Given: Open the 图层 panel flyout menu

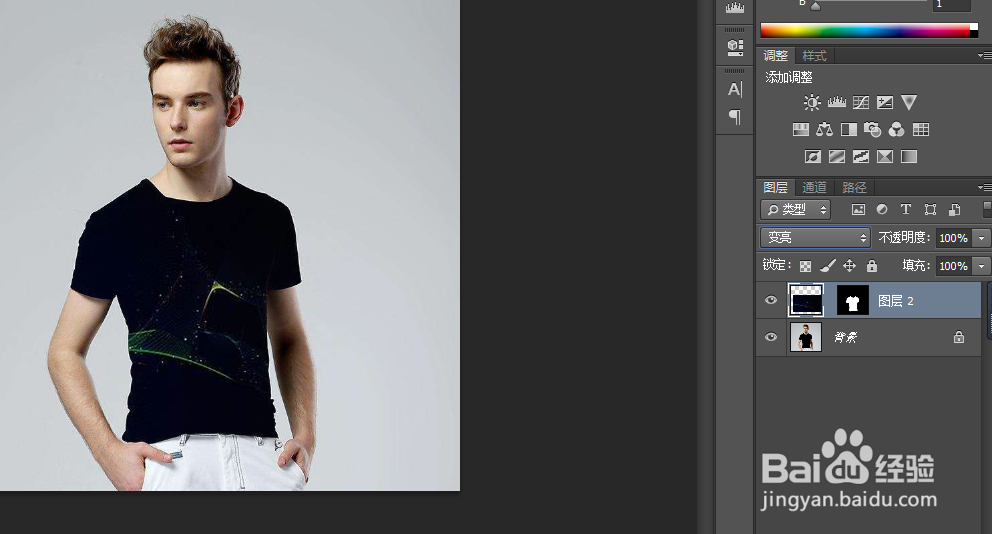Looking at the screenshot, I should coord(984,187).
